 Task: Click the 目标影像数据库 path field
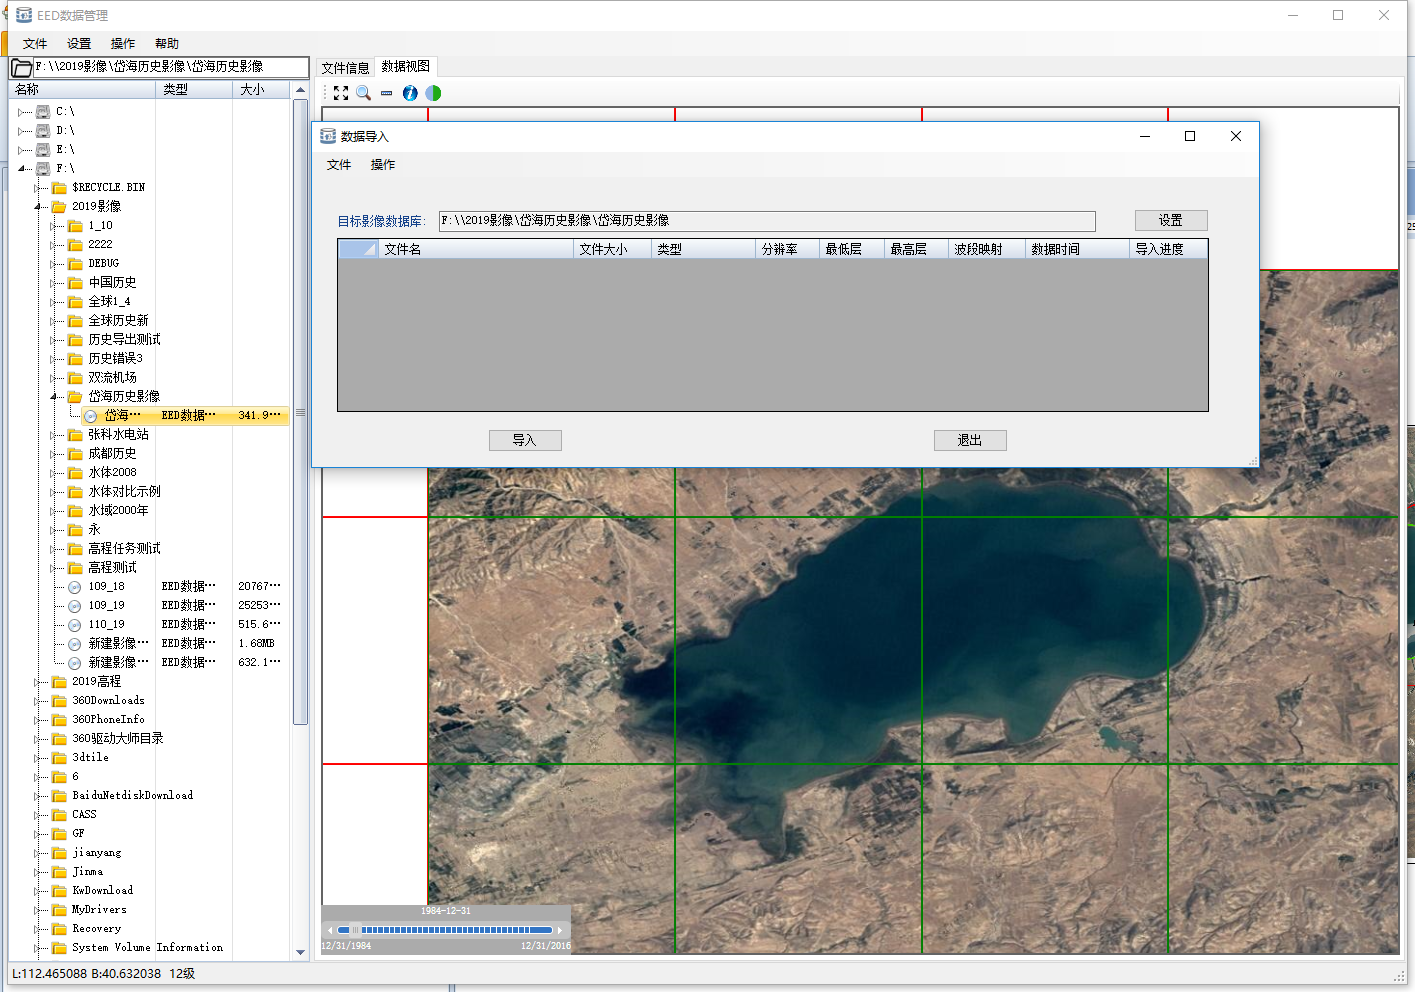[x=766, y=221]
